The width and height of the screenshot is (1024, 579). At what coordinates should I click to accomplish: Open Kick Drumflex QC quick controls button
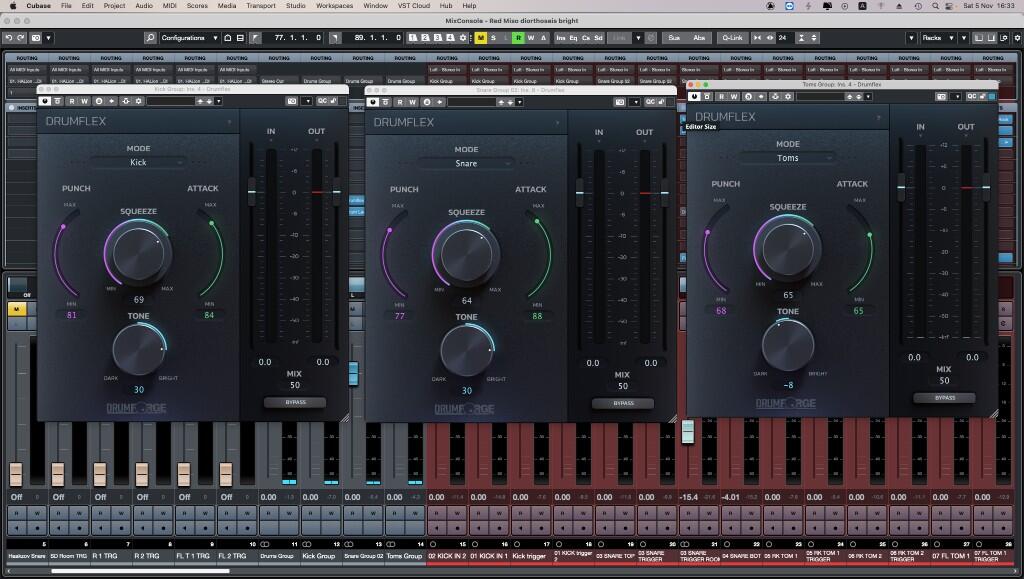pyautogui.click(x=322, y=101)
